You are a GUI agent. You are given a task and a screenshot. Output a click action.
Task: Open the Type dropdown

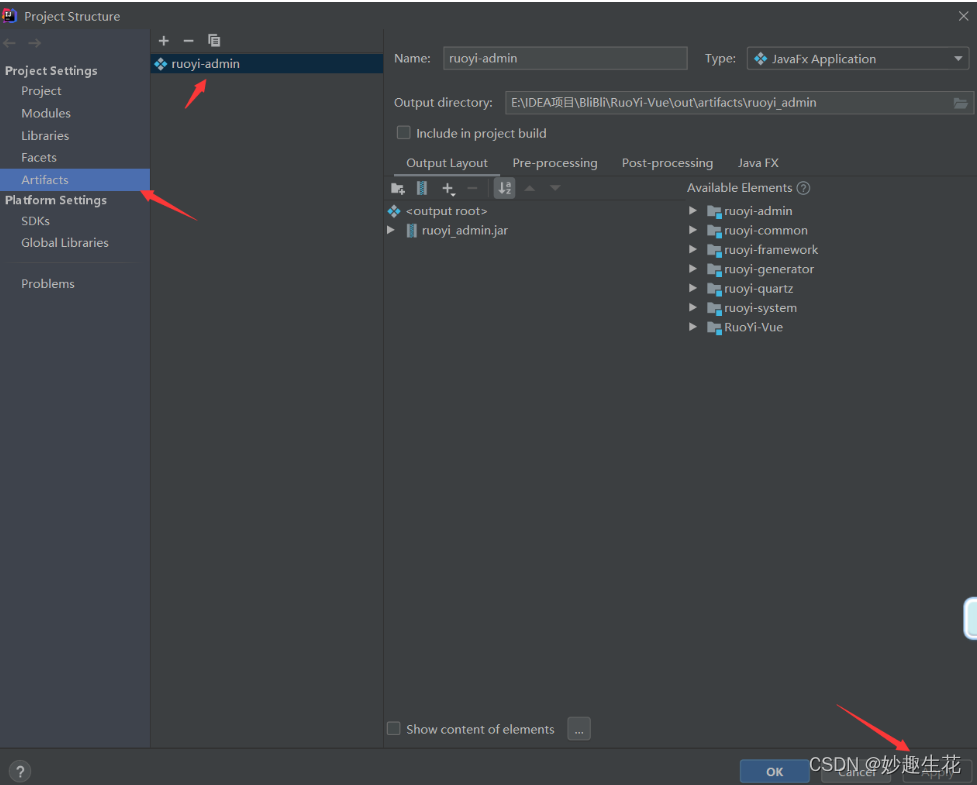857,59
